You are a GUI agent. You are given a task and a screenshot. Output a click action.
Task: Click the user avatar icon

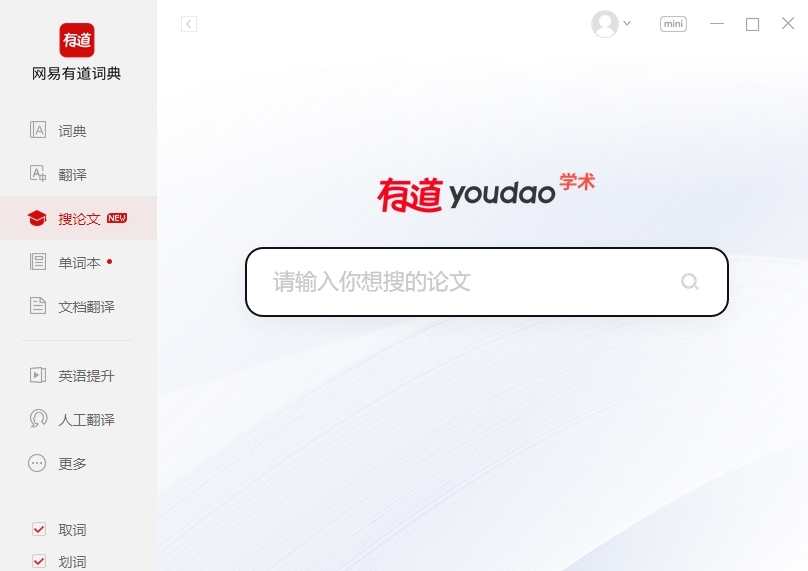pos(605,24)
